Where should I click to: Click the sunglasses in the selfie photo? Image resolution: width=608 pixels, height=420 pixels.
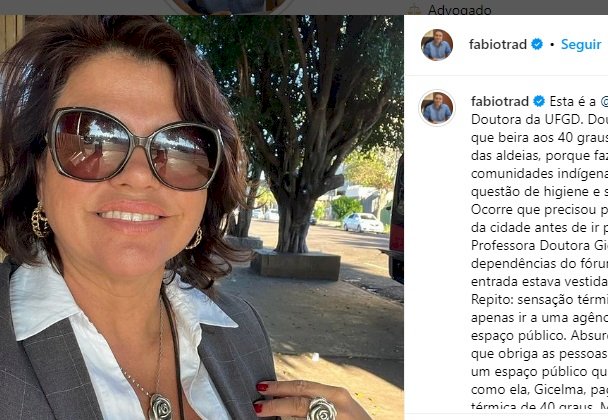point(135,149)
